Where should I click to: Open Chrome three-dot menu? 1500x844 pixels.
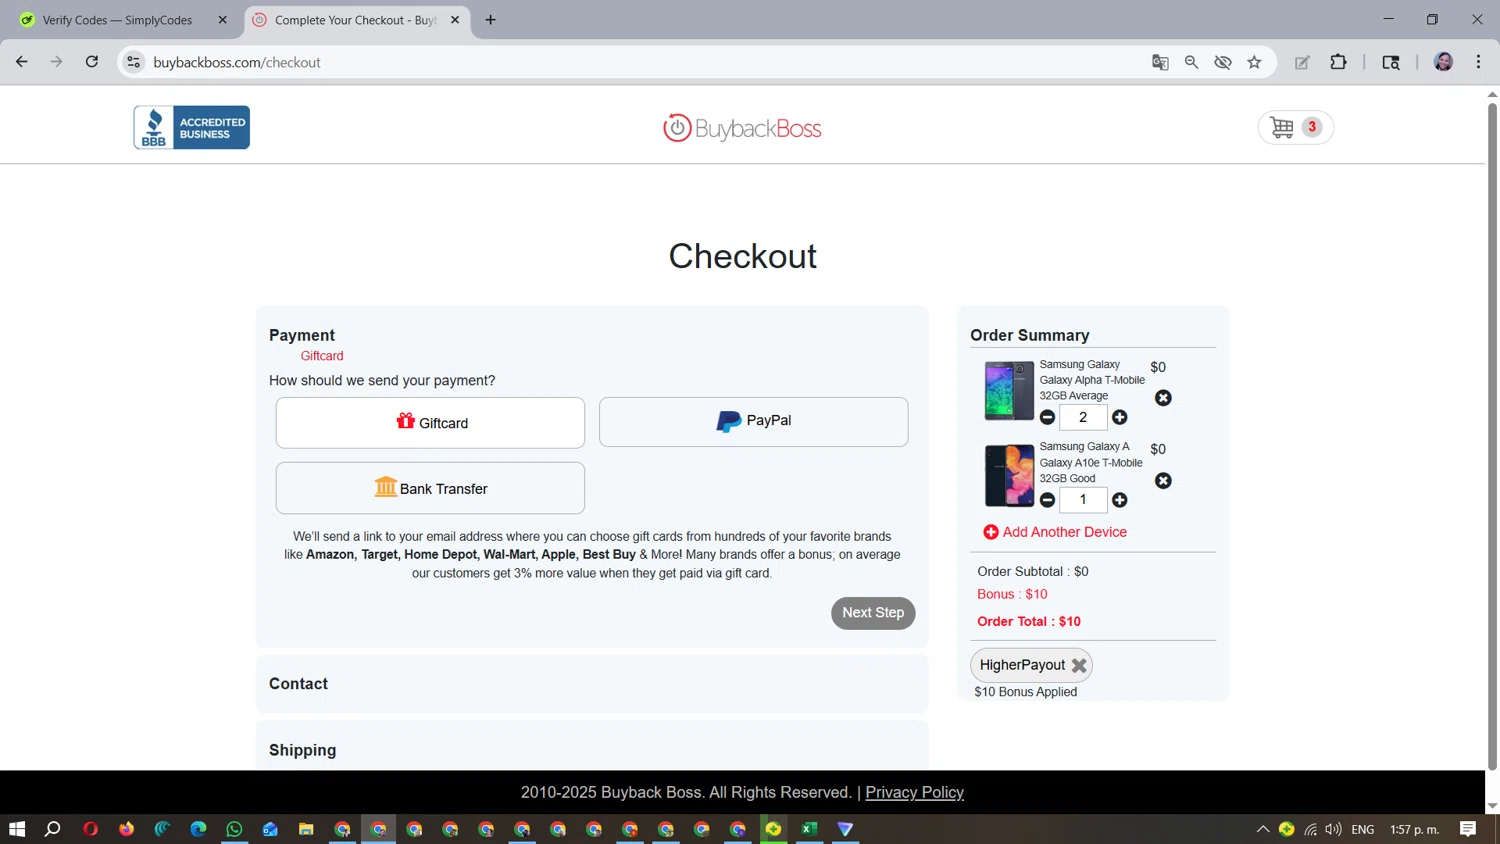pos(1478,62)
